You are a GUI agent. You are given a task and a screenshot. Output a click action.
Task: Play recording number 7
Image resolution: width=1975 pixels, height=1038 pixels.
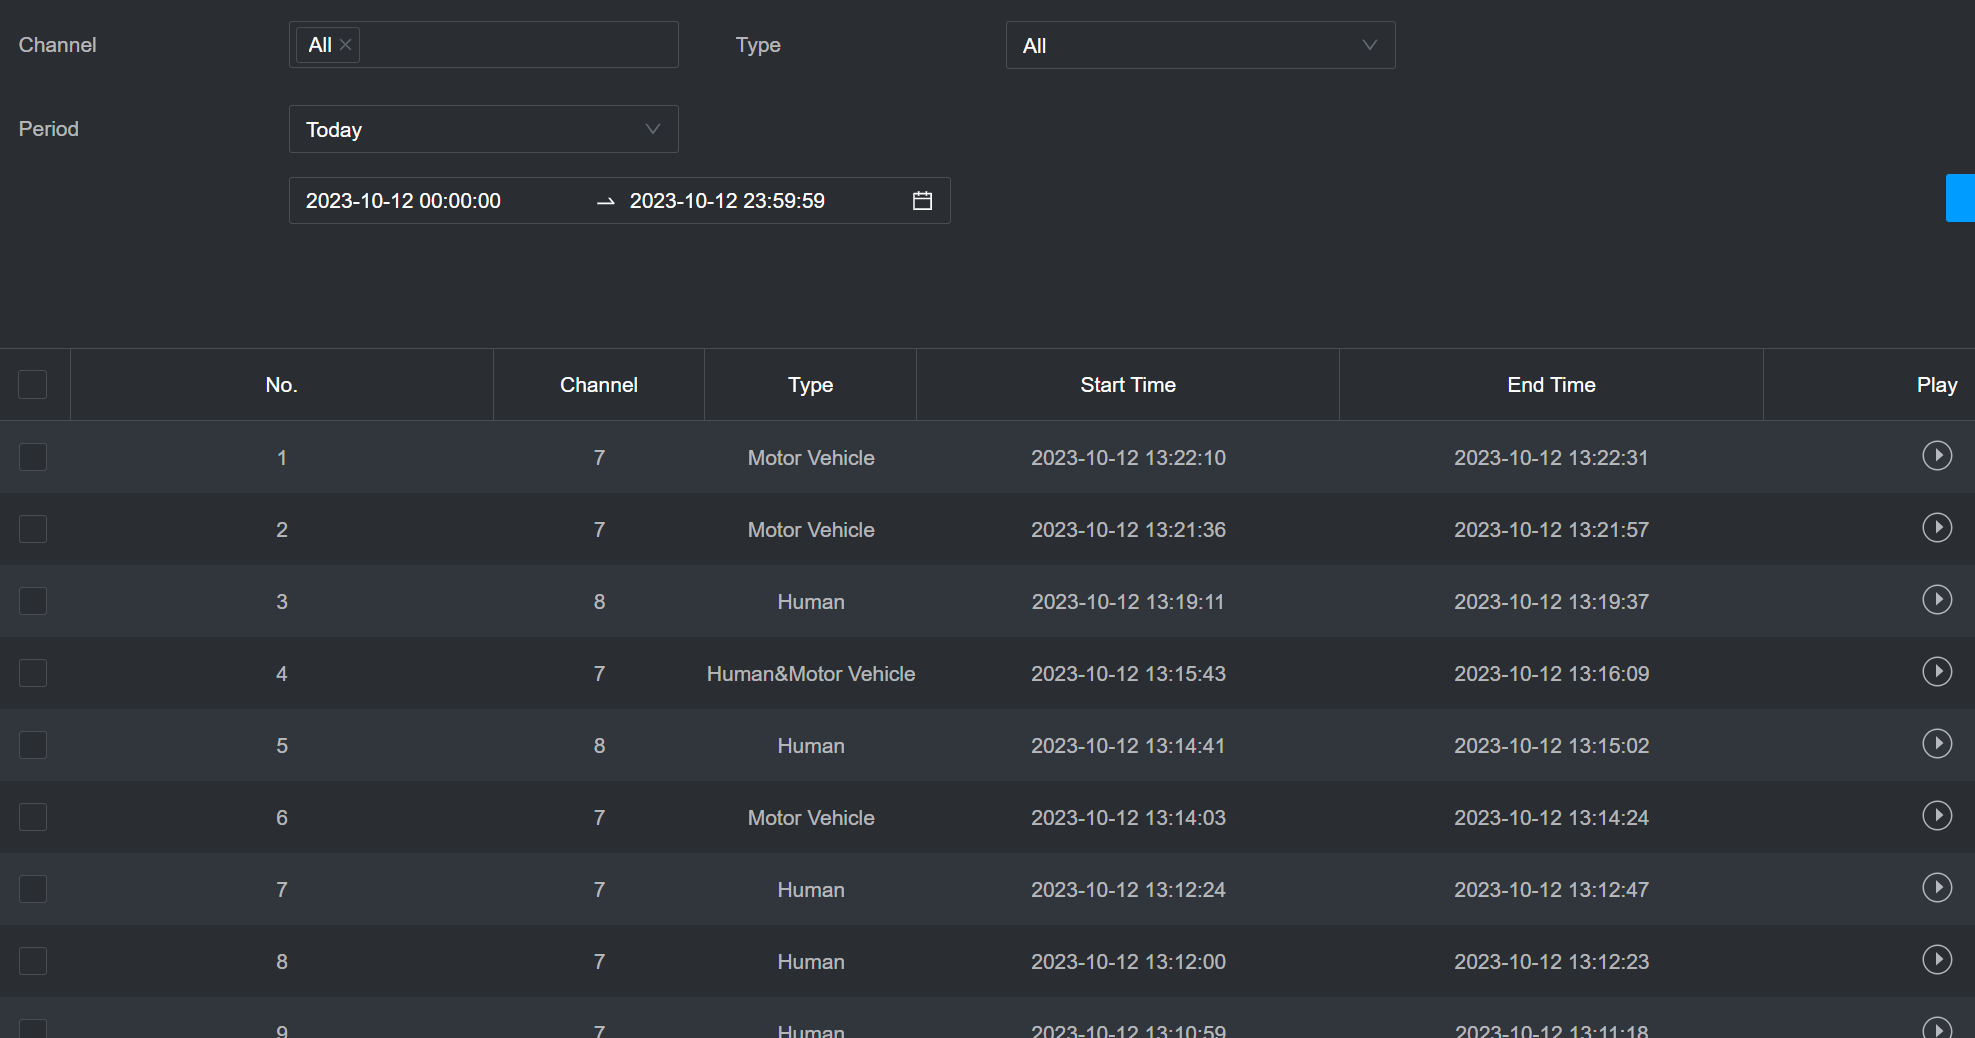coord(1936,888)
